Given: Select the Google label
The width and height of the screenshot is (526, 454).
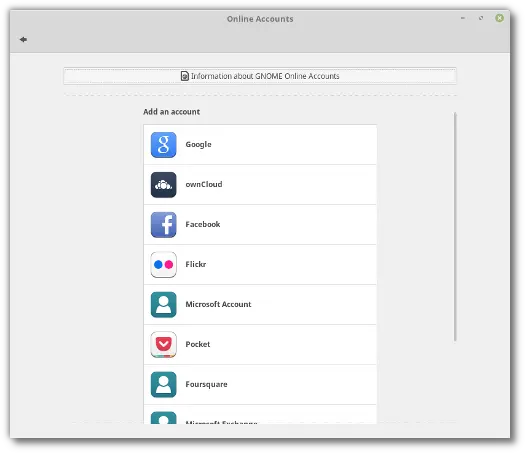Looking at the screenshot, I should (198, 144).
